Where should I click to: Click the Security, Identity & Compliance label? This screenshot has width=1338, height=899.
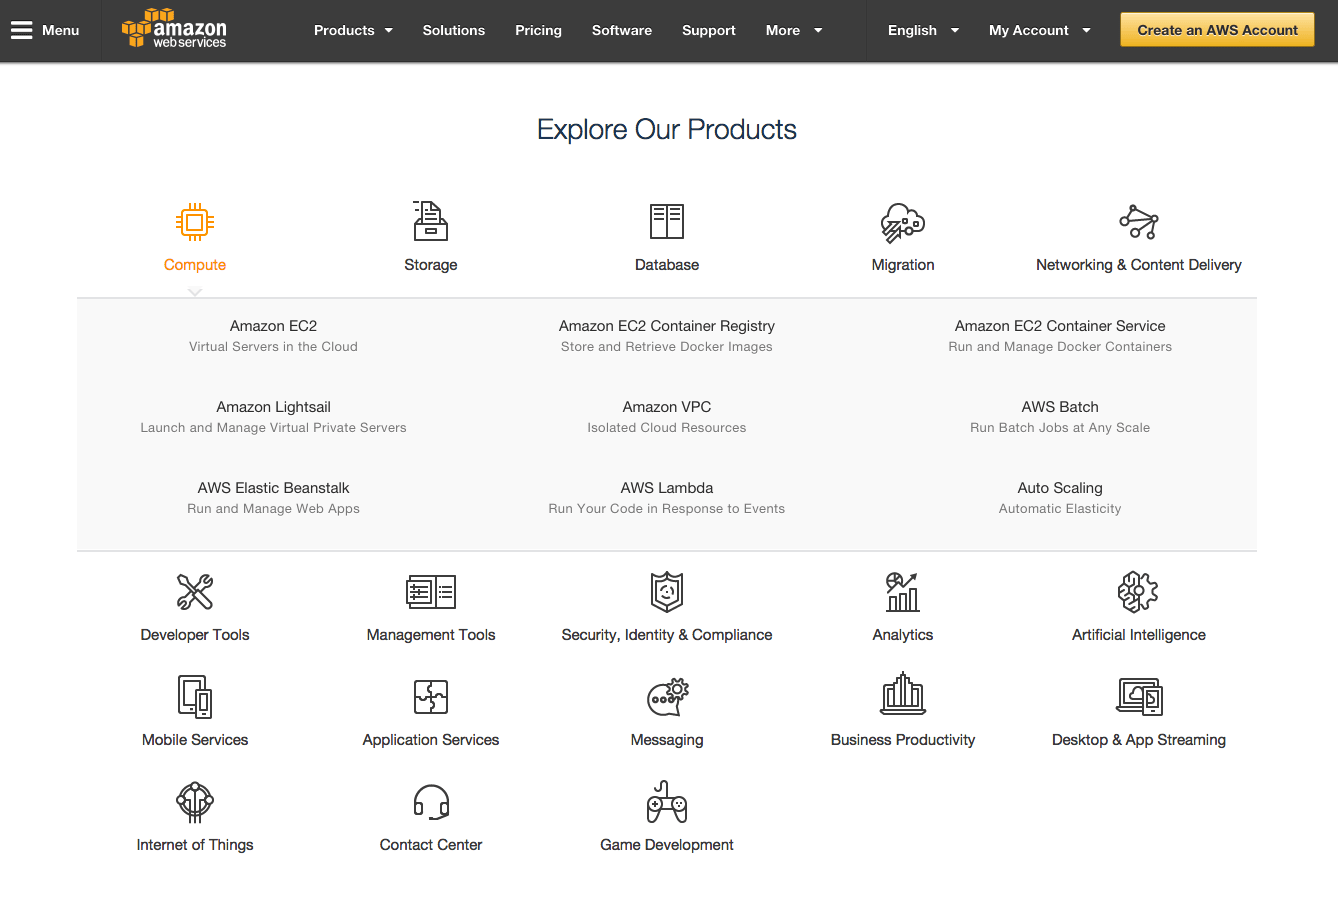(667, 635)
